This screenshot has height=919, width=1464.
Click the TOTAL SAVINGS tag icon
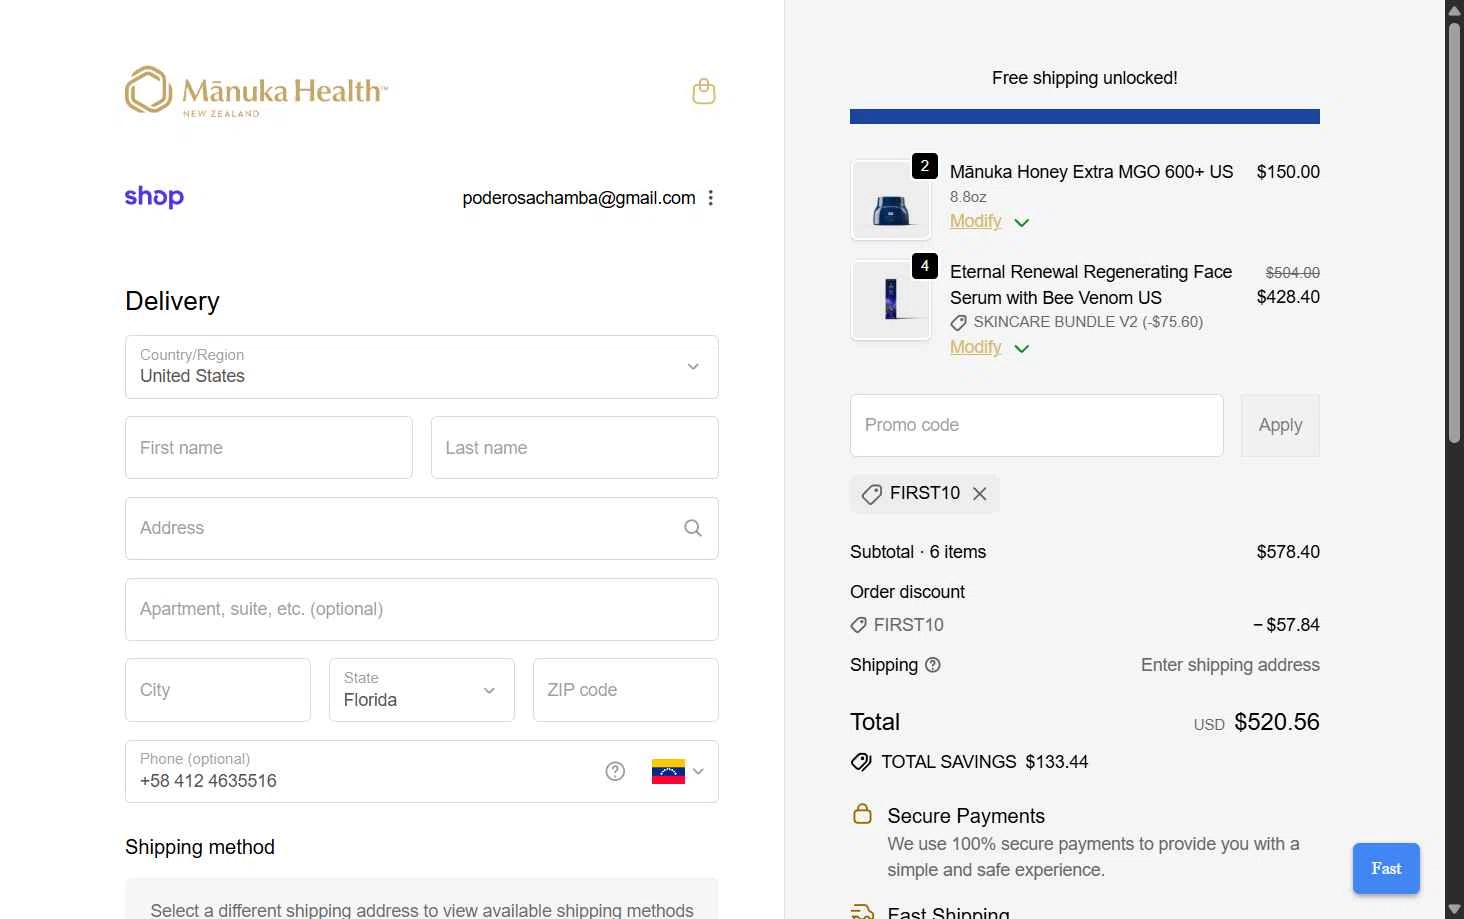coord(861,762)
